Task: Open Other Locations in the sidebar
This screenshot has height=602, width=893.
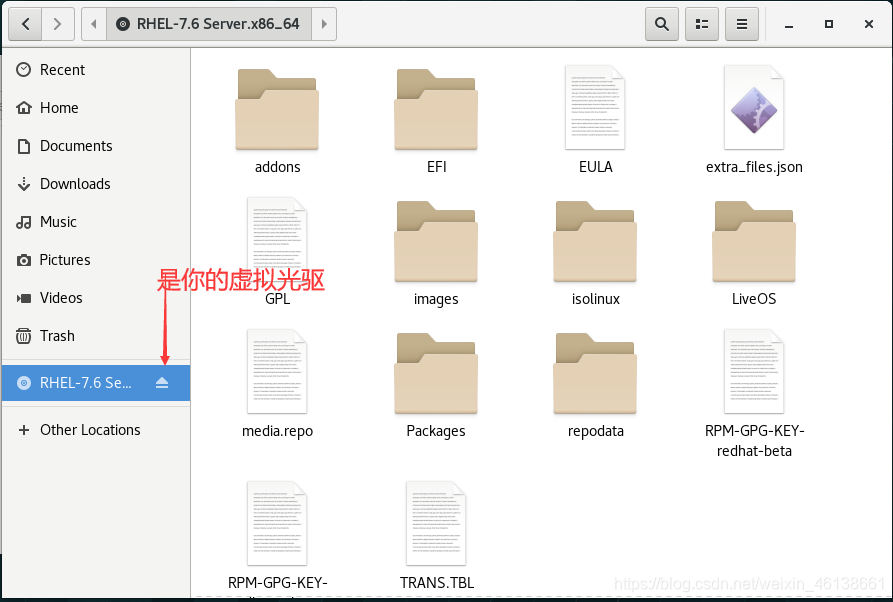Action: pos(96,430)
